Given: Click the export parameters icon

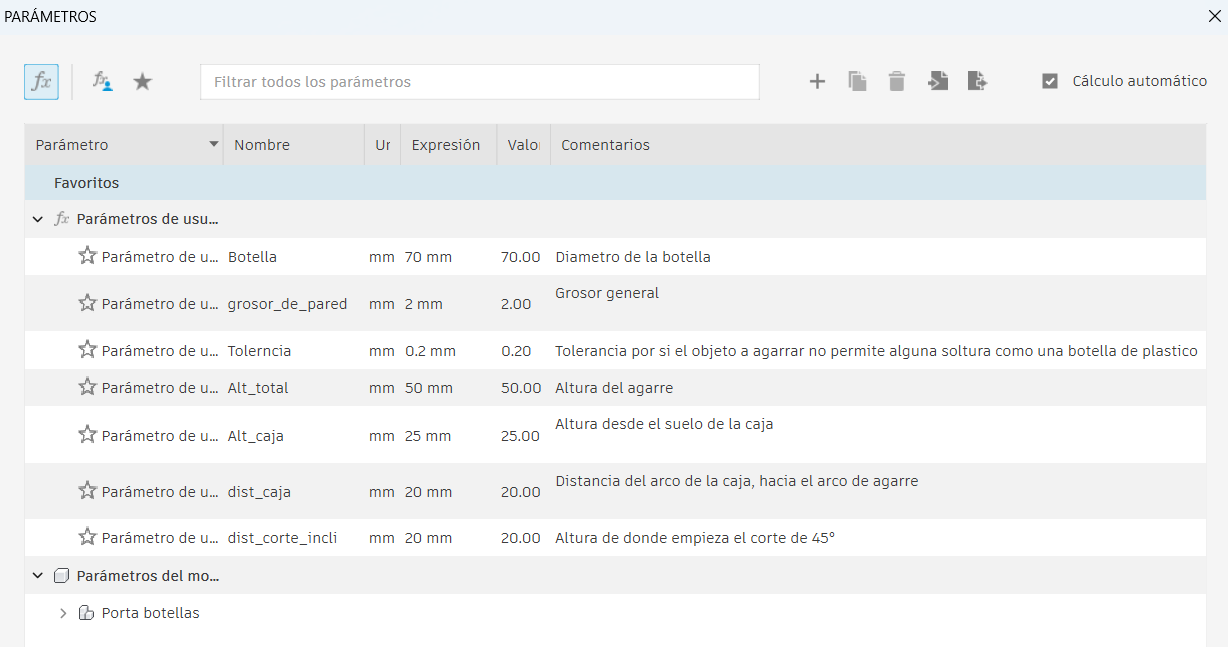Looking at the screenshot, I should click(x=978, y=82).
